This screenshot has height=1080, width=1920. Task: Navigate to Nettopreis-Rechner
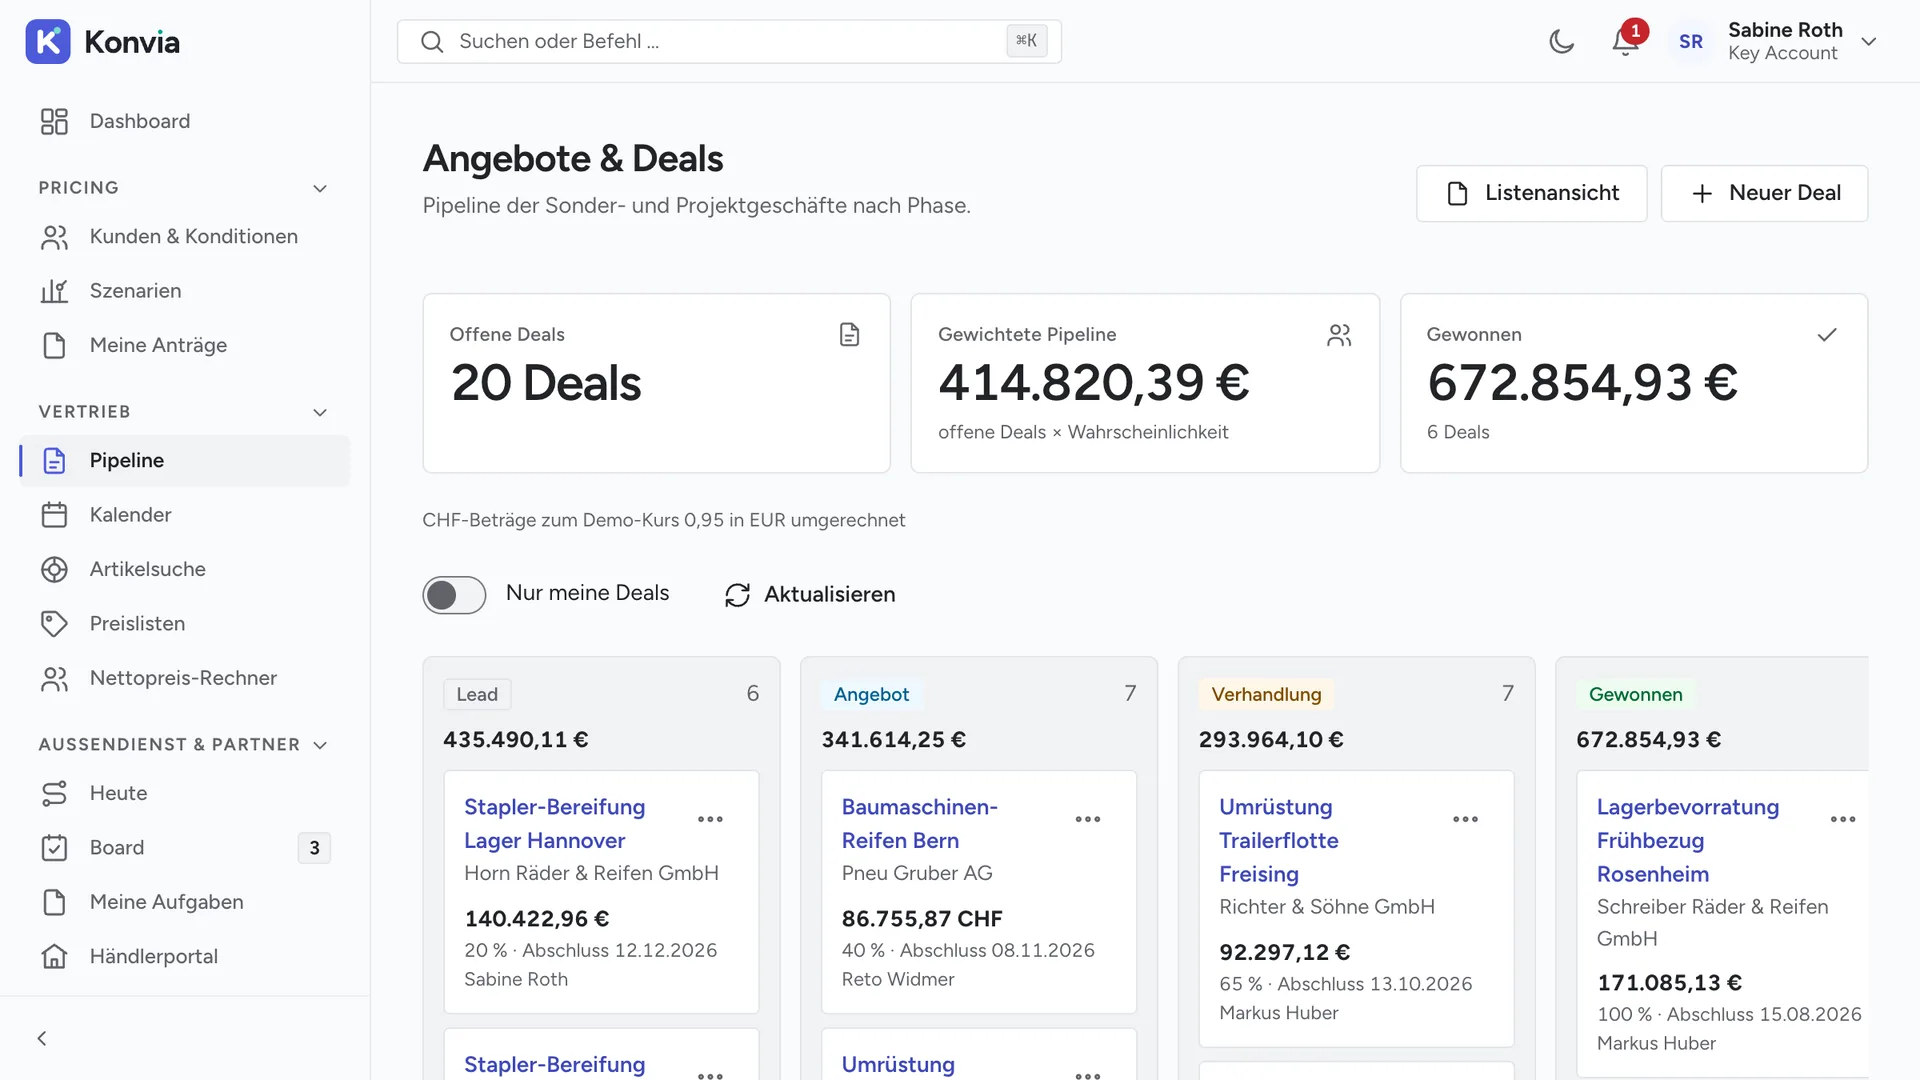pos(185,679)
